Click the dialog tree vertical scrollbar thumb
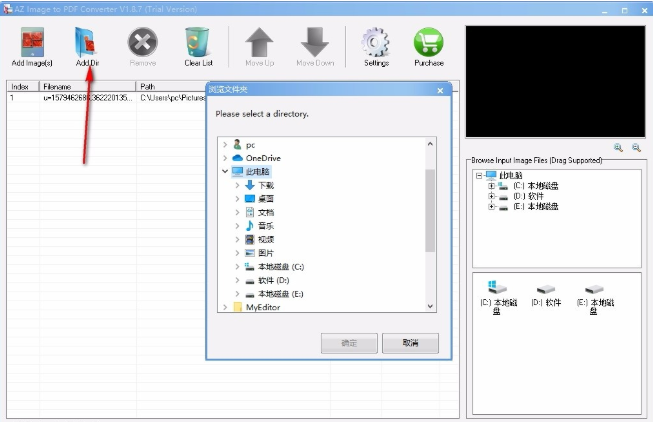This screenshot has height=422, width=653. (x=430, y=210)
